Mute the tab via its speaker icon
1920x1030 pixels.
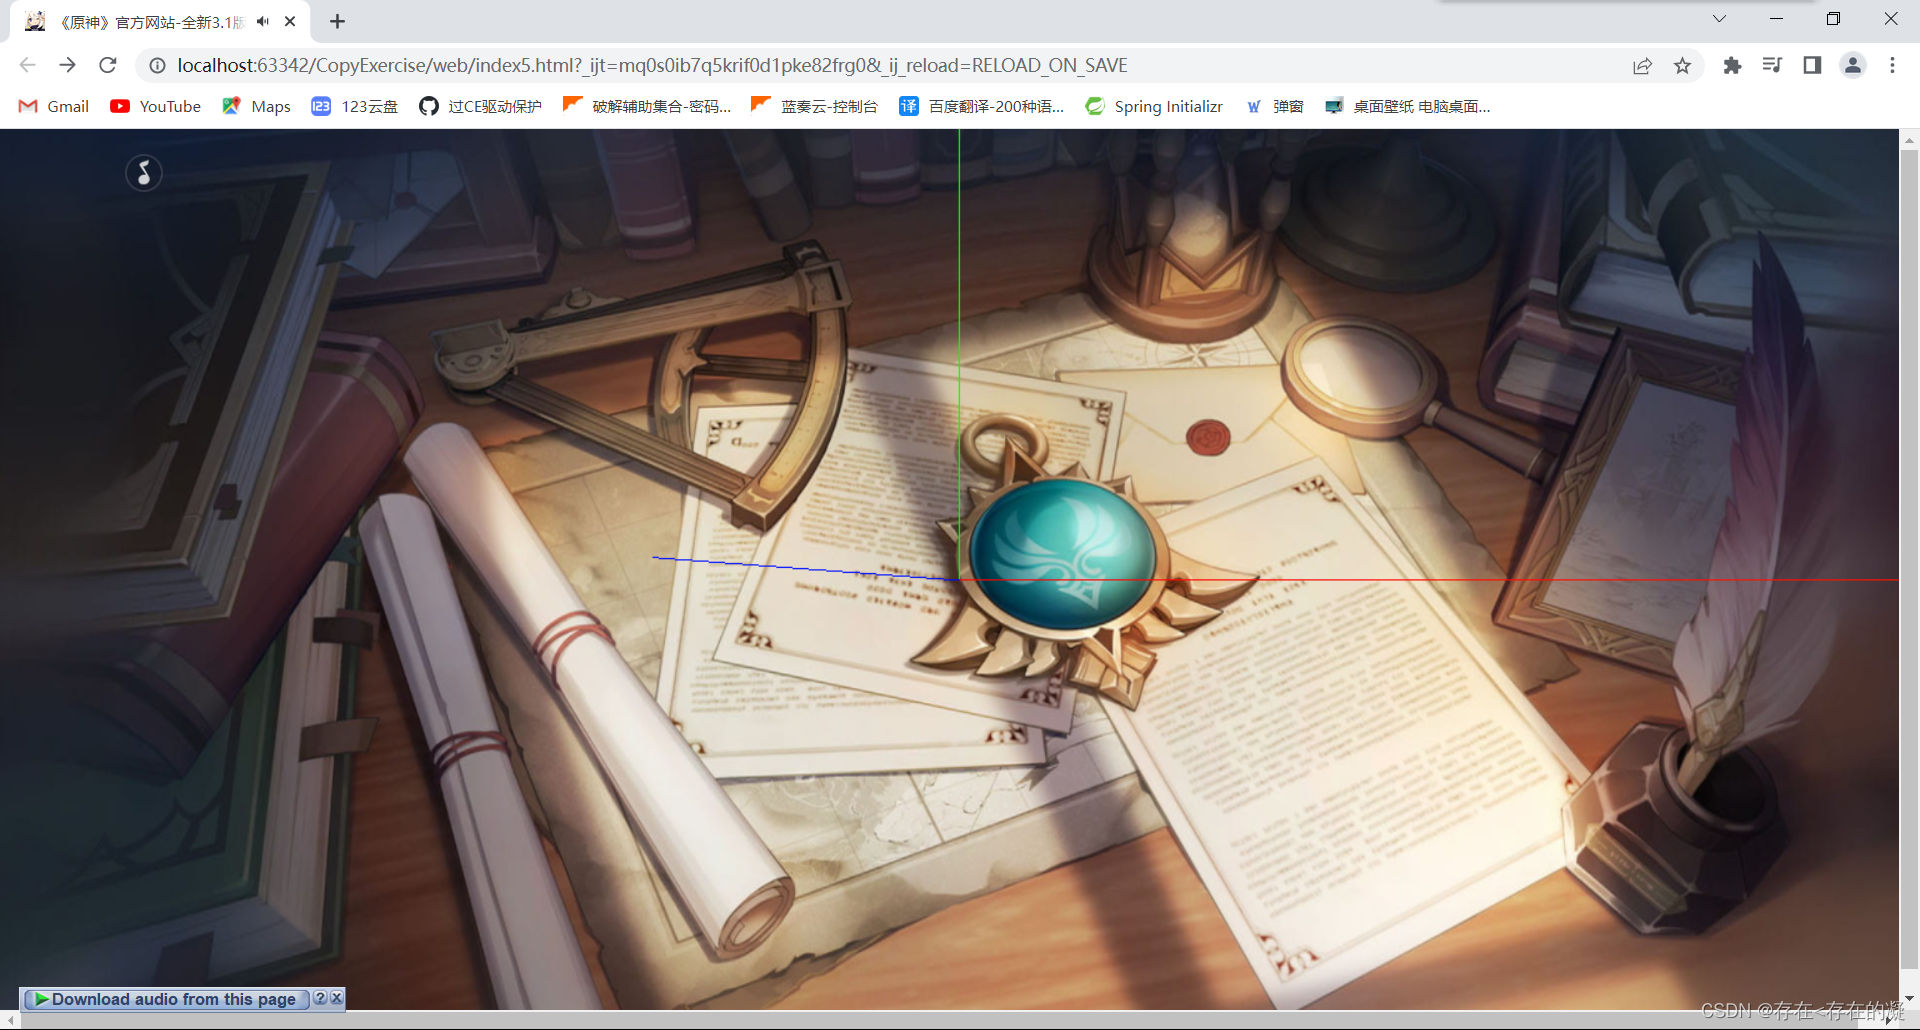point(263,21)
